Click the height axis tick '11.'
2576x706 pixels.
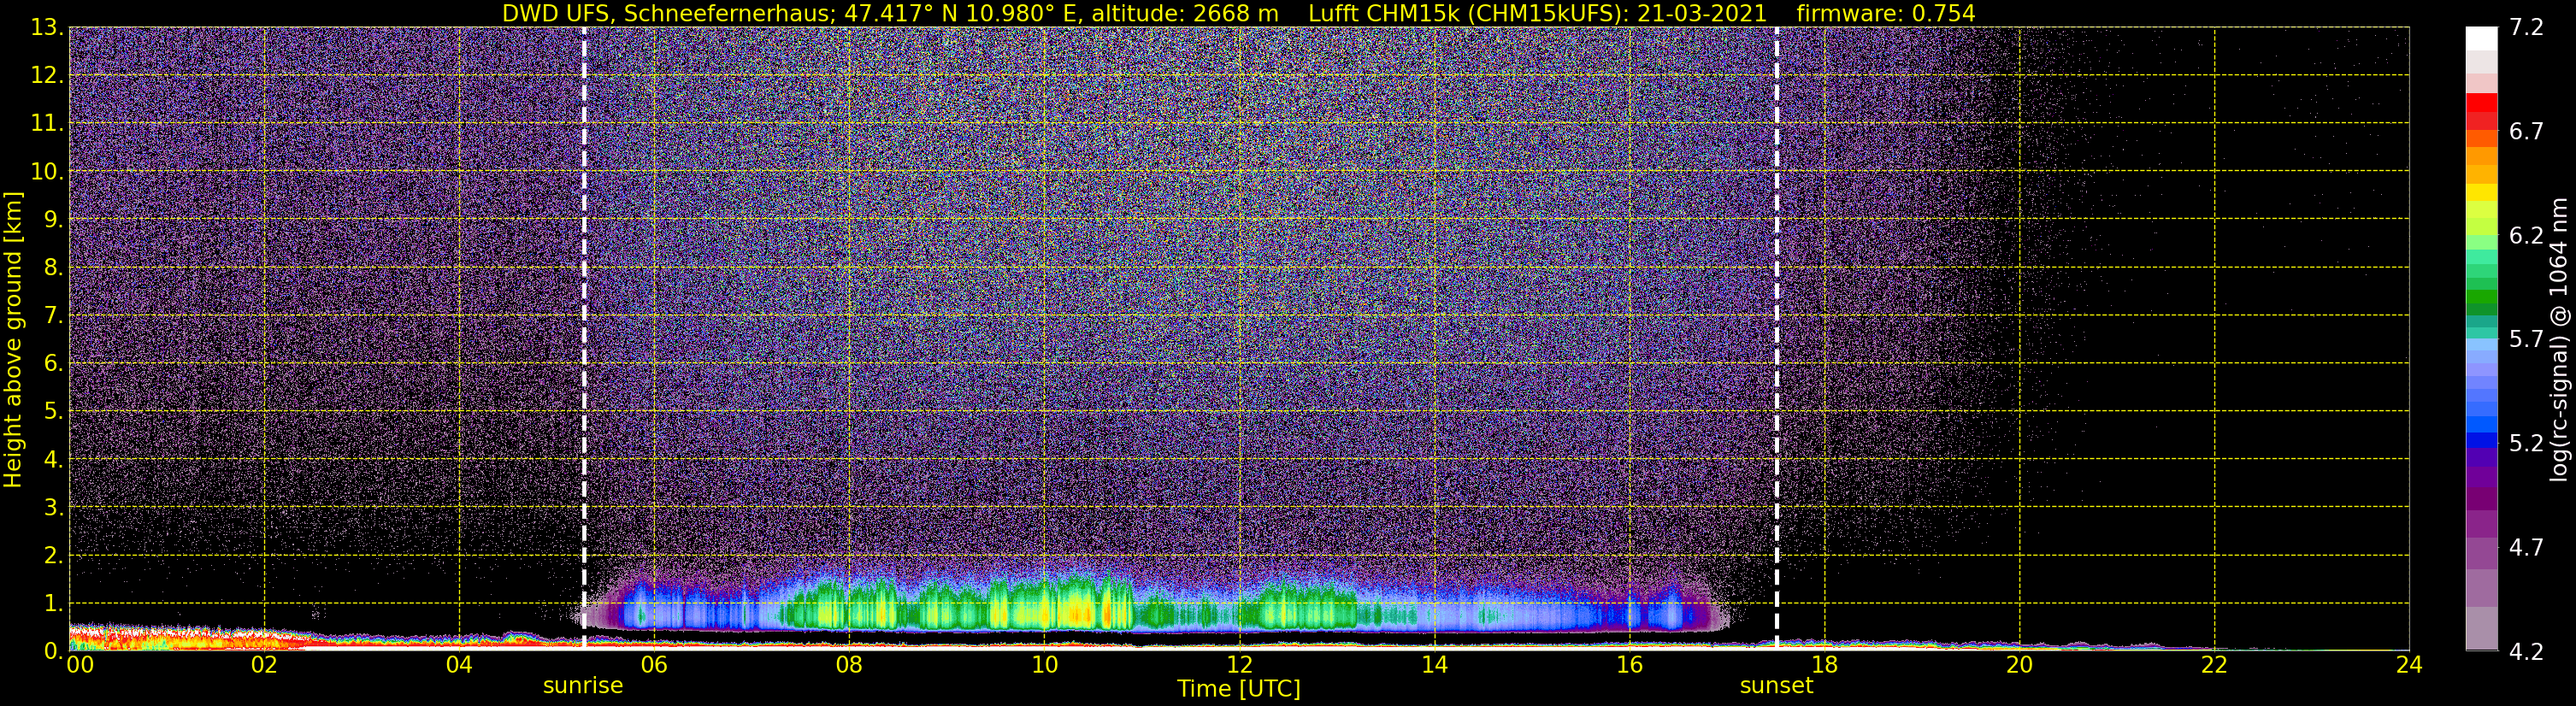pyautogui.click(x=46, y=124)
